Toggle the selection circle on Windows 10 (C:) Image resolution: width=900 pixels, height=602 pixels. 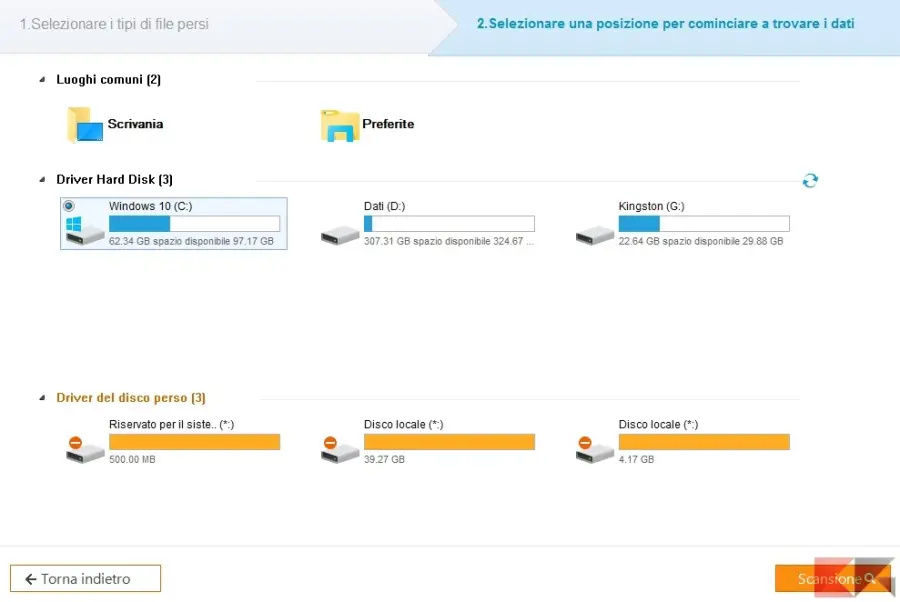67,206
